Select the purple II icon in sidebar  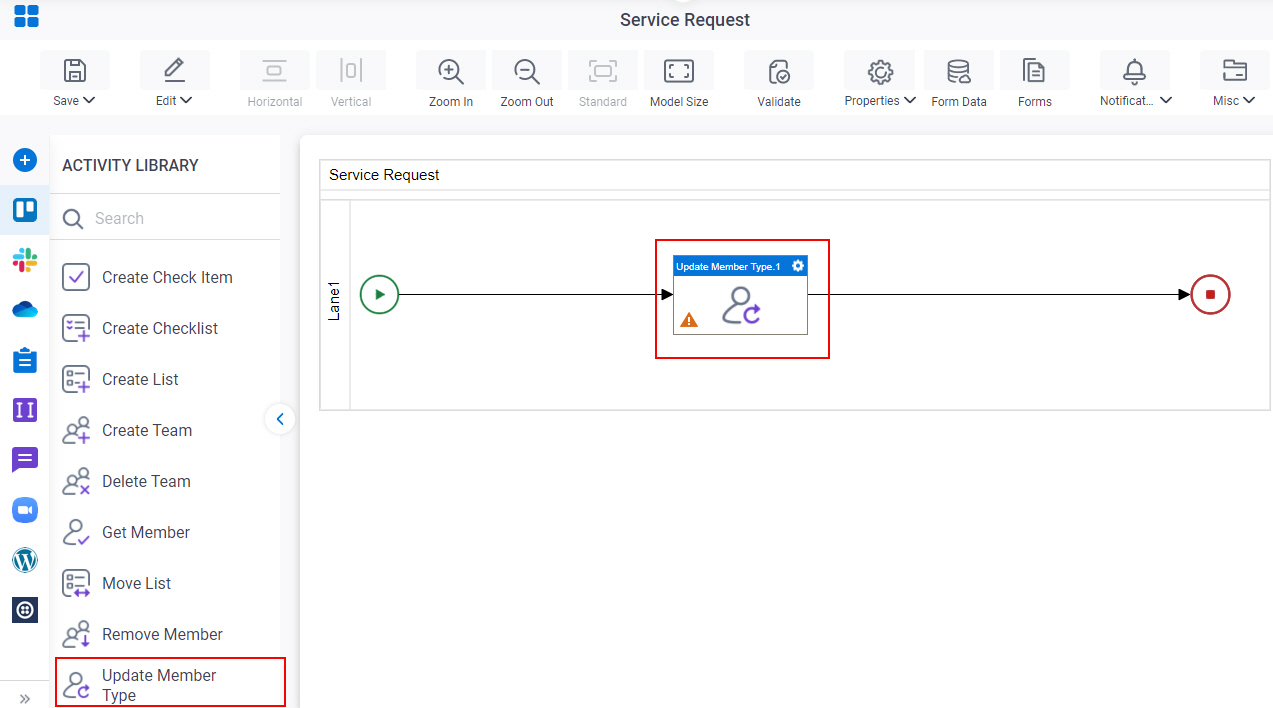tap(25, 410)
